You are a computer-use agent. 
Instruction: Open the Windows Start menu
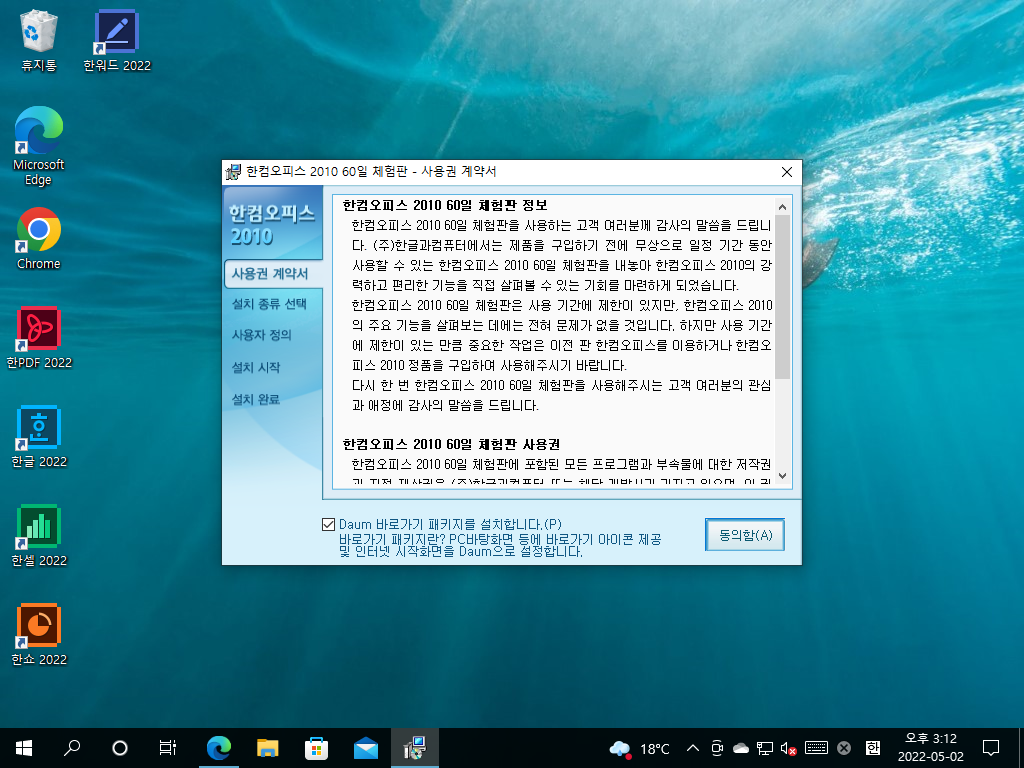tap(24, 748)
